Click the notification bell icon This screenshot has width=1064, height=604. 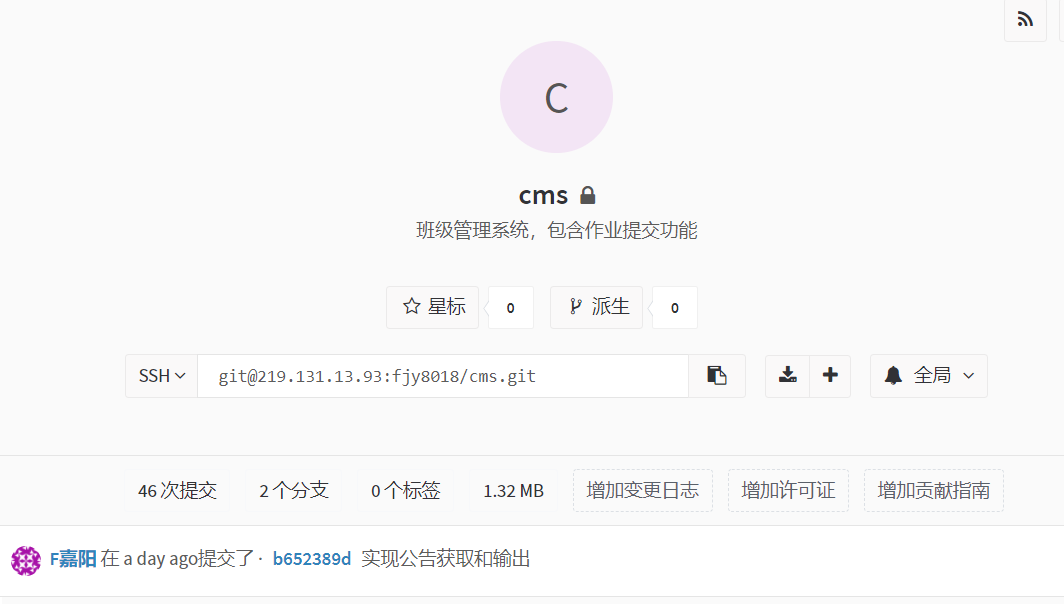[893, 375]
